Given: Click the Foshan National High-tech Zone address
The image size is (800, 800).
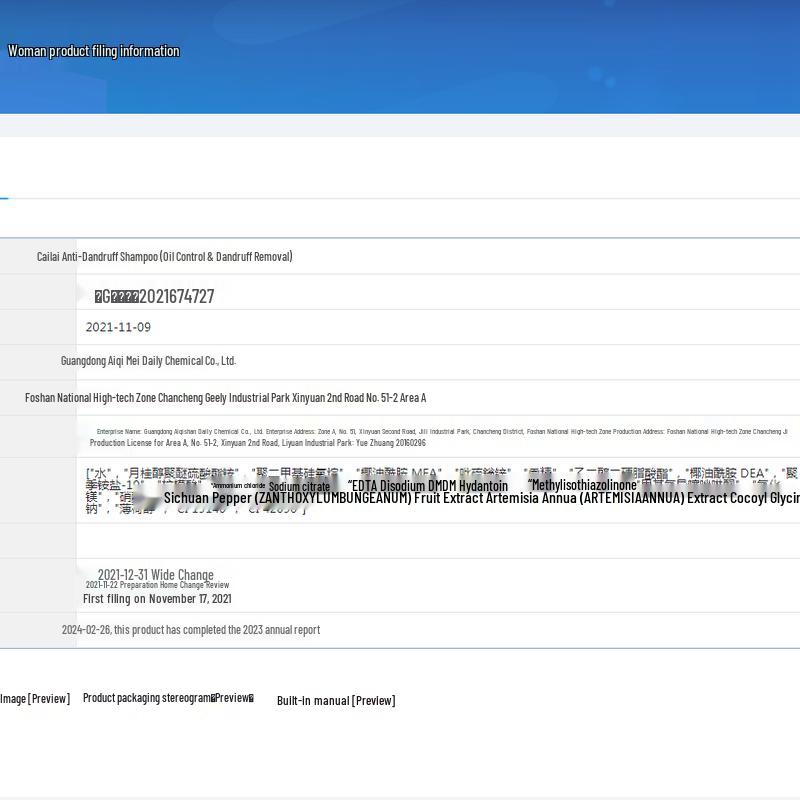Looking at the screenshot, I should point(226,397).
